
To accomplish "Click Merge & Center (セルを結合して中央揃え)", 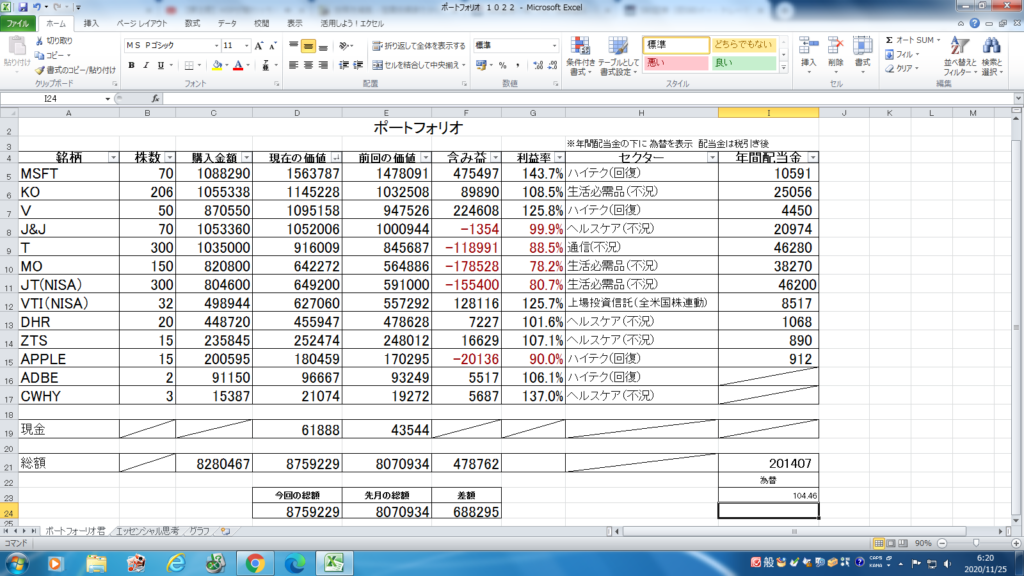I will pyautogui.click(x=419, y=65).
